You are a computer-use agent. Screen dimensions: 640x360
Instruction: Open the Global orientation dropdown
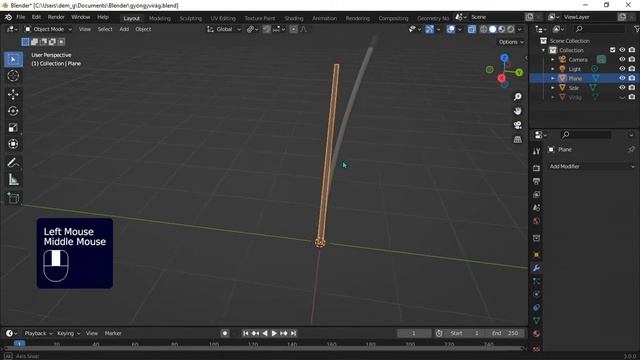(224, 29)
